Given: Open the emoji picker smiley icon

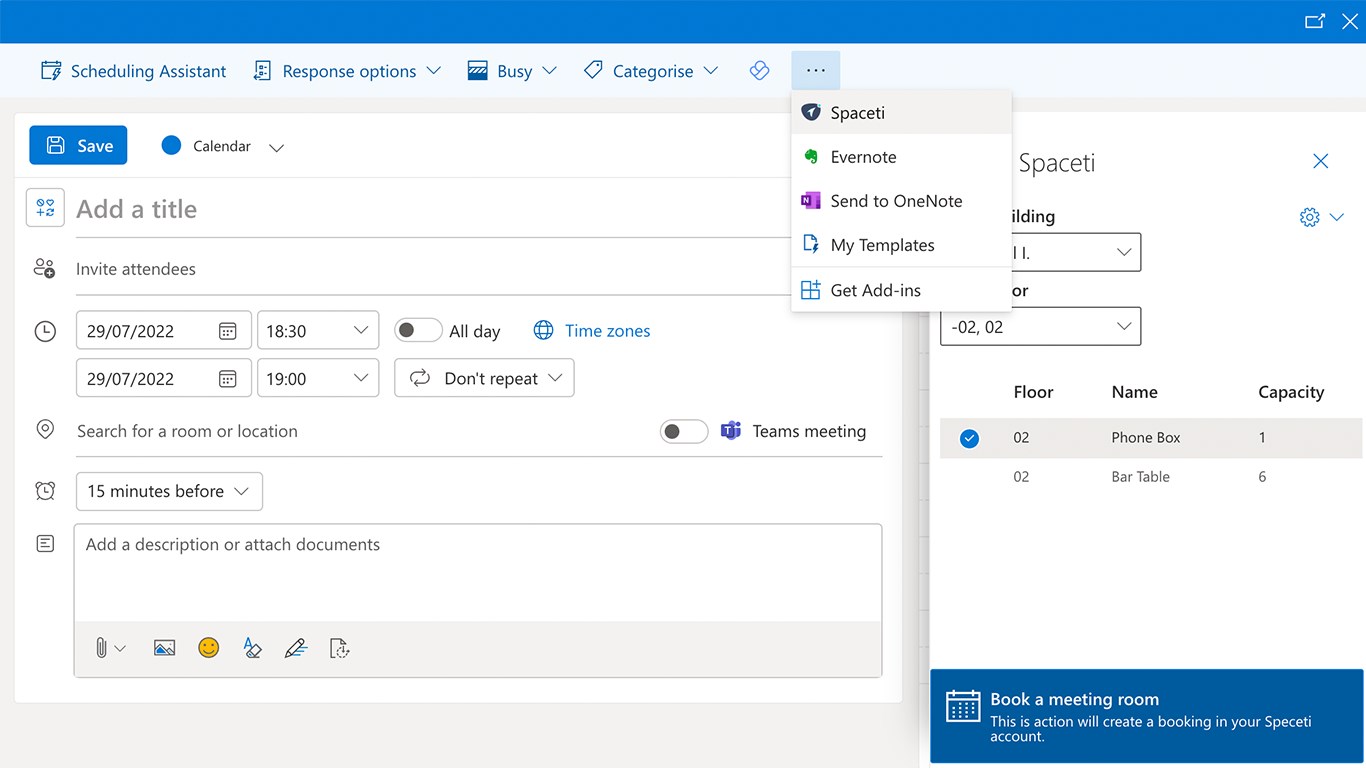Looking at the screenshot, I should 208,648.
